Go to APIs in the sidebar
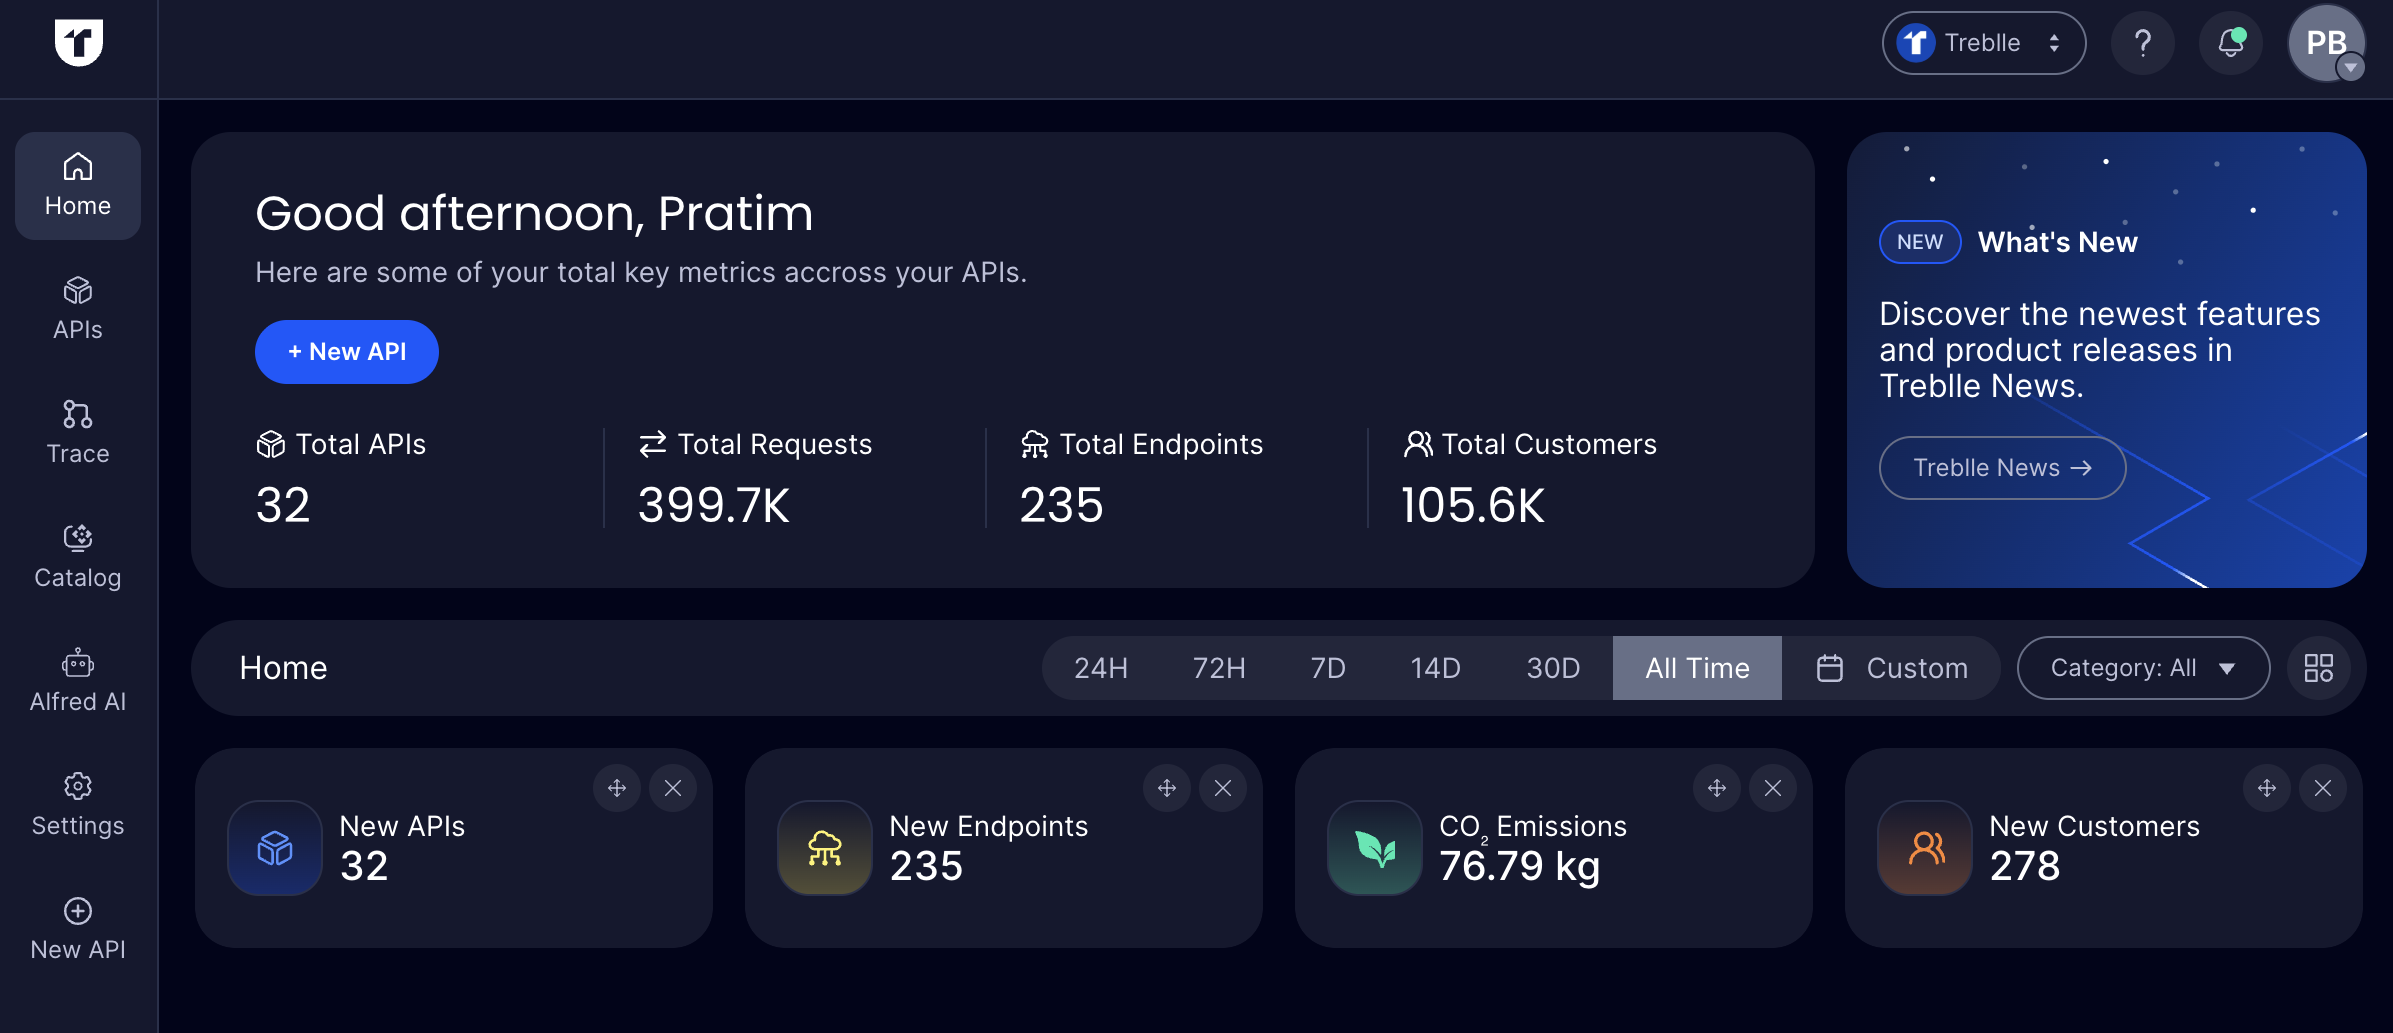The image size is (2393, 1033). 78,308
